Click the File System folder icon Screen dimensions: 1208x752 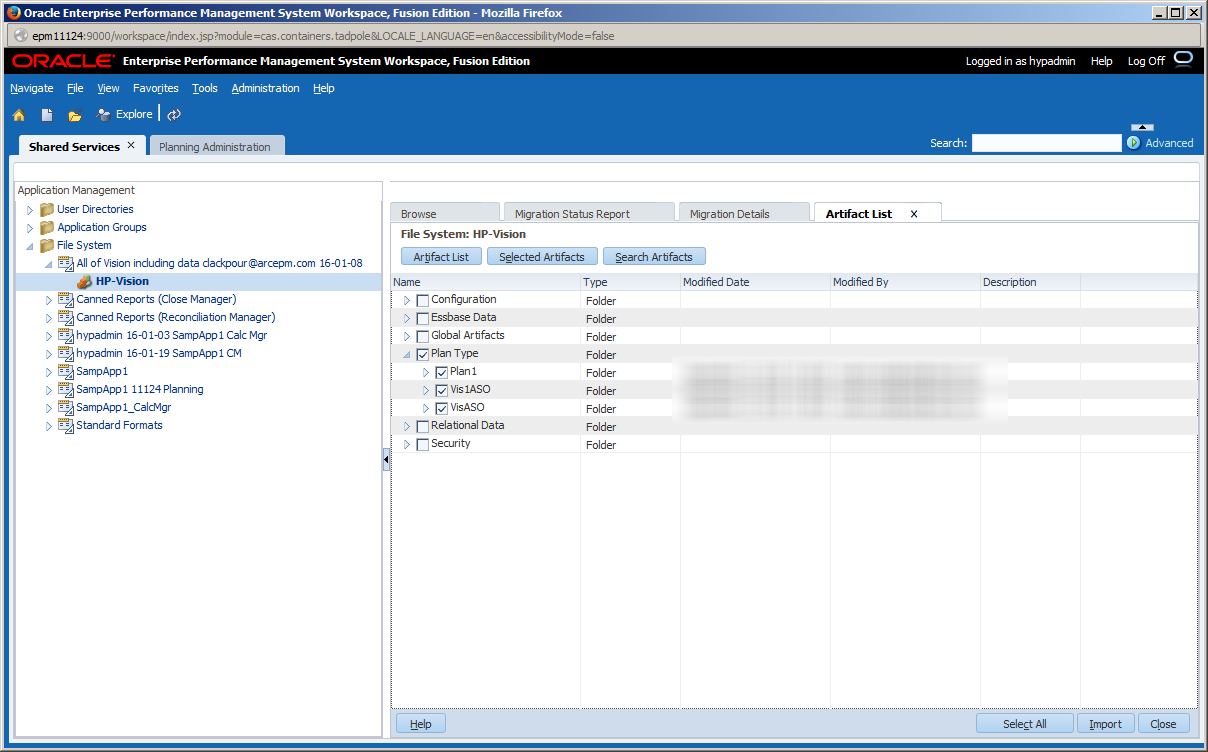point(47,246)
